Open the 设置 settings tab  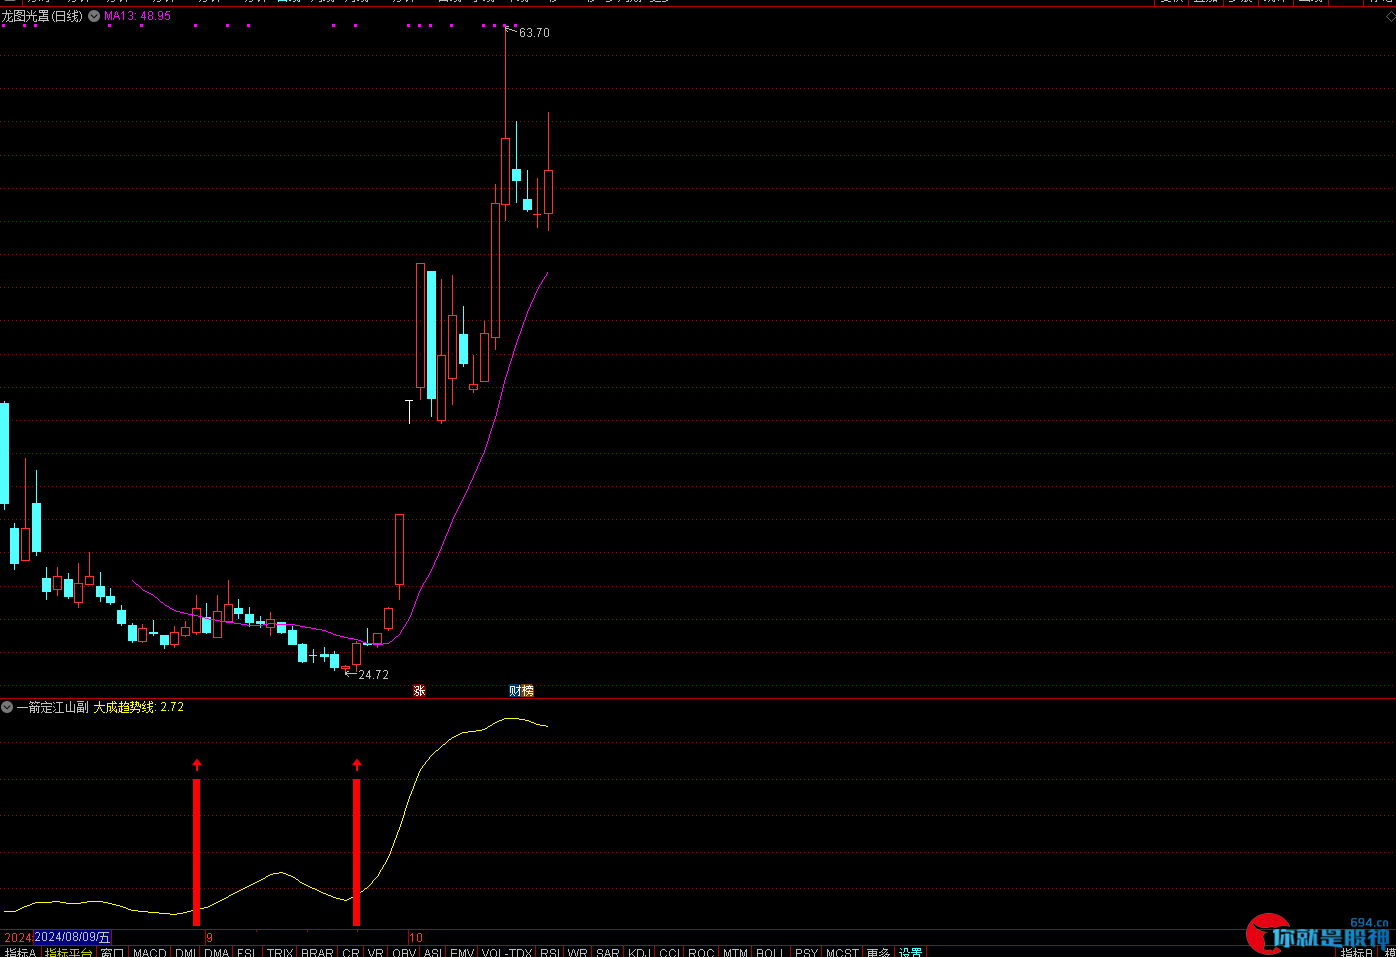pos(910,952)
